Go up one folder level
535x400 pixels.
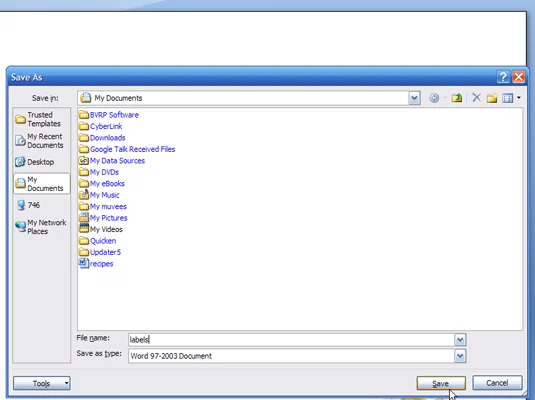(457, 98)
